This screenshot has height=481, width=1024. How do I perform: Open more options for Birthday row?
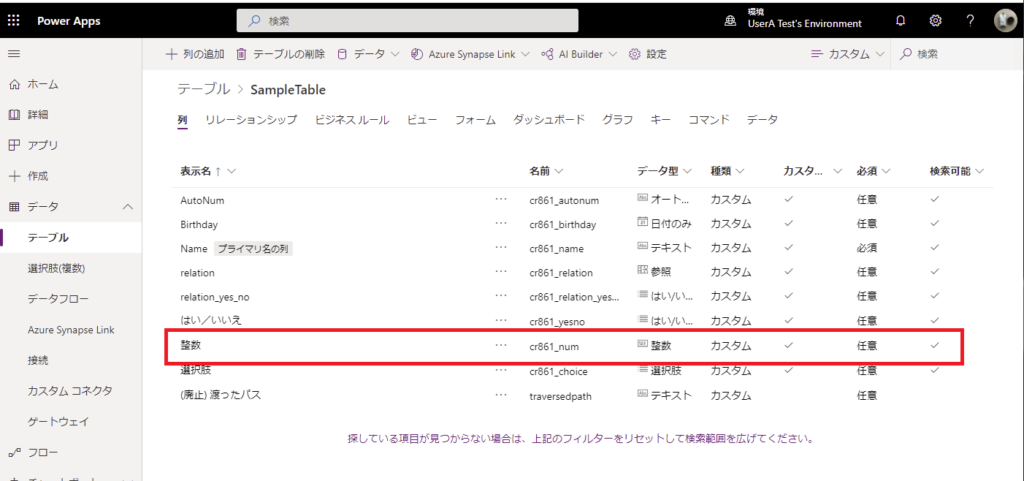coord(501,224)
